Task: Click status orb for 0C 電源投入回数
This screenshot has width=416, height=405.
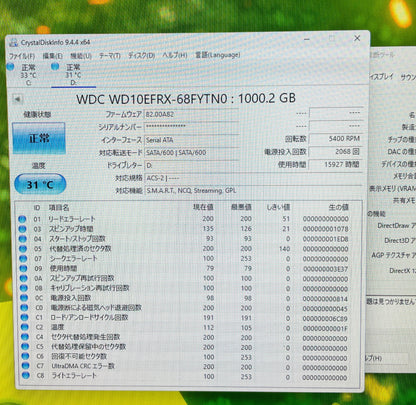Action: pyautogui.click(x=24, y=298)
